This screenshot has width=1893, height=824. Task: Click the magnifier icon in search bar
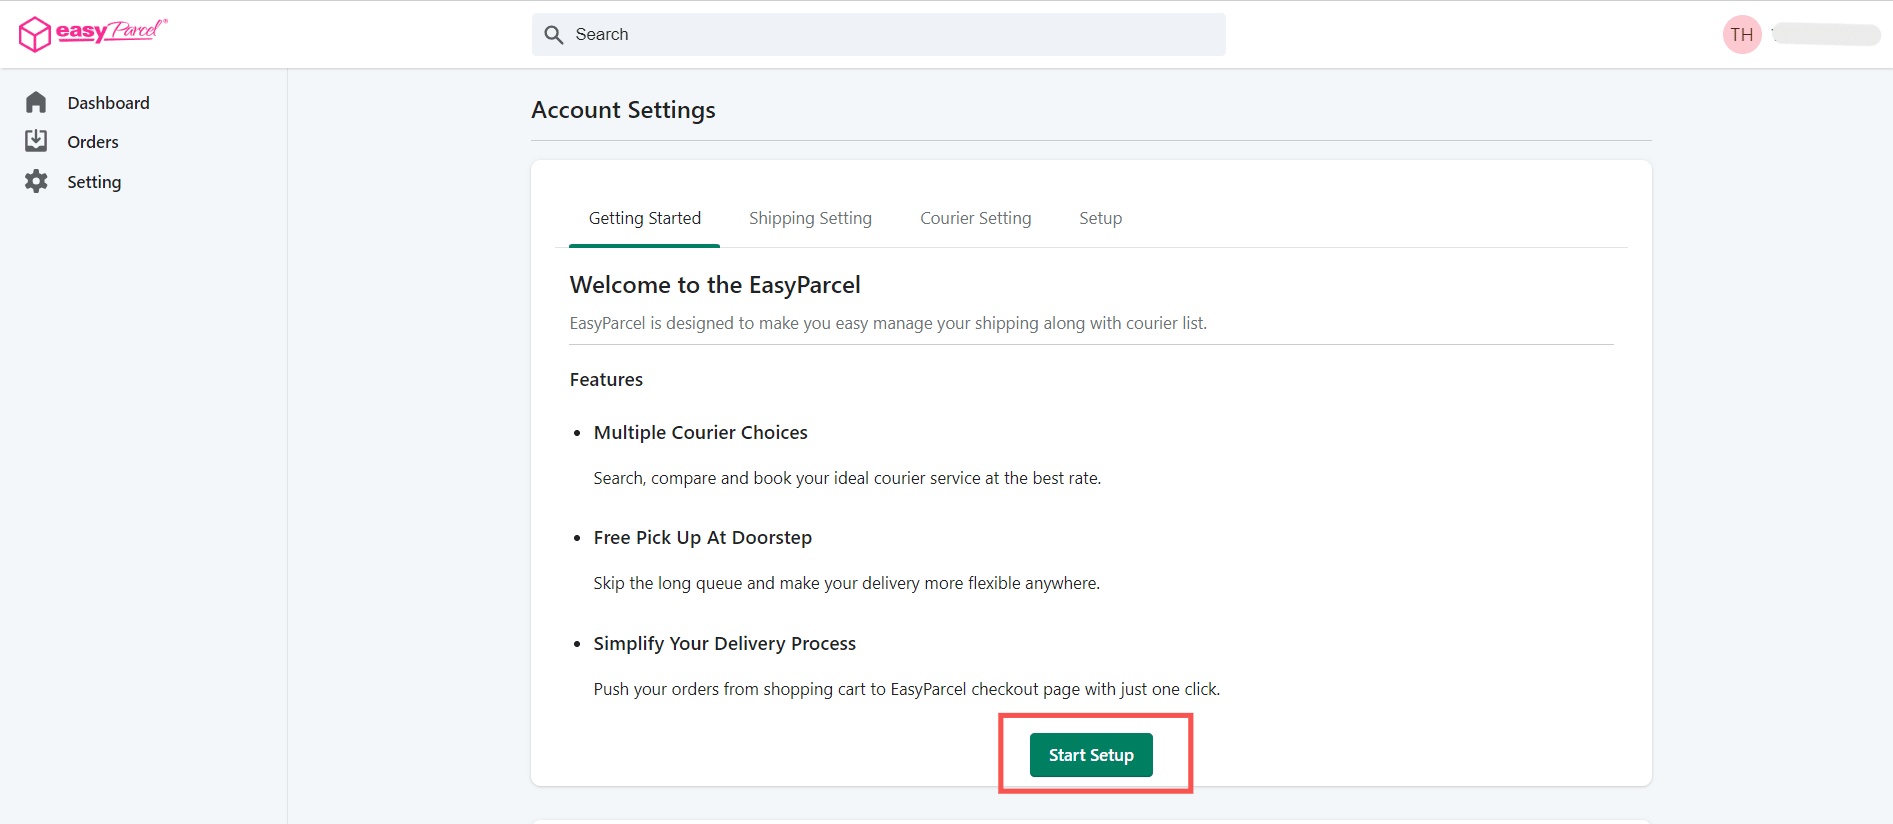tap(554, 35)
